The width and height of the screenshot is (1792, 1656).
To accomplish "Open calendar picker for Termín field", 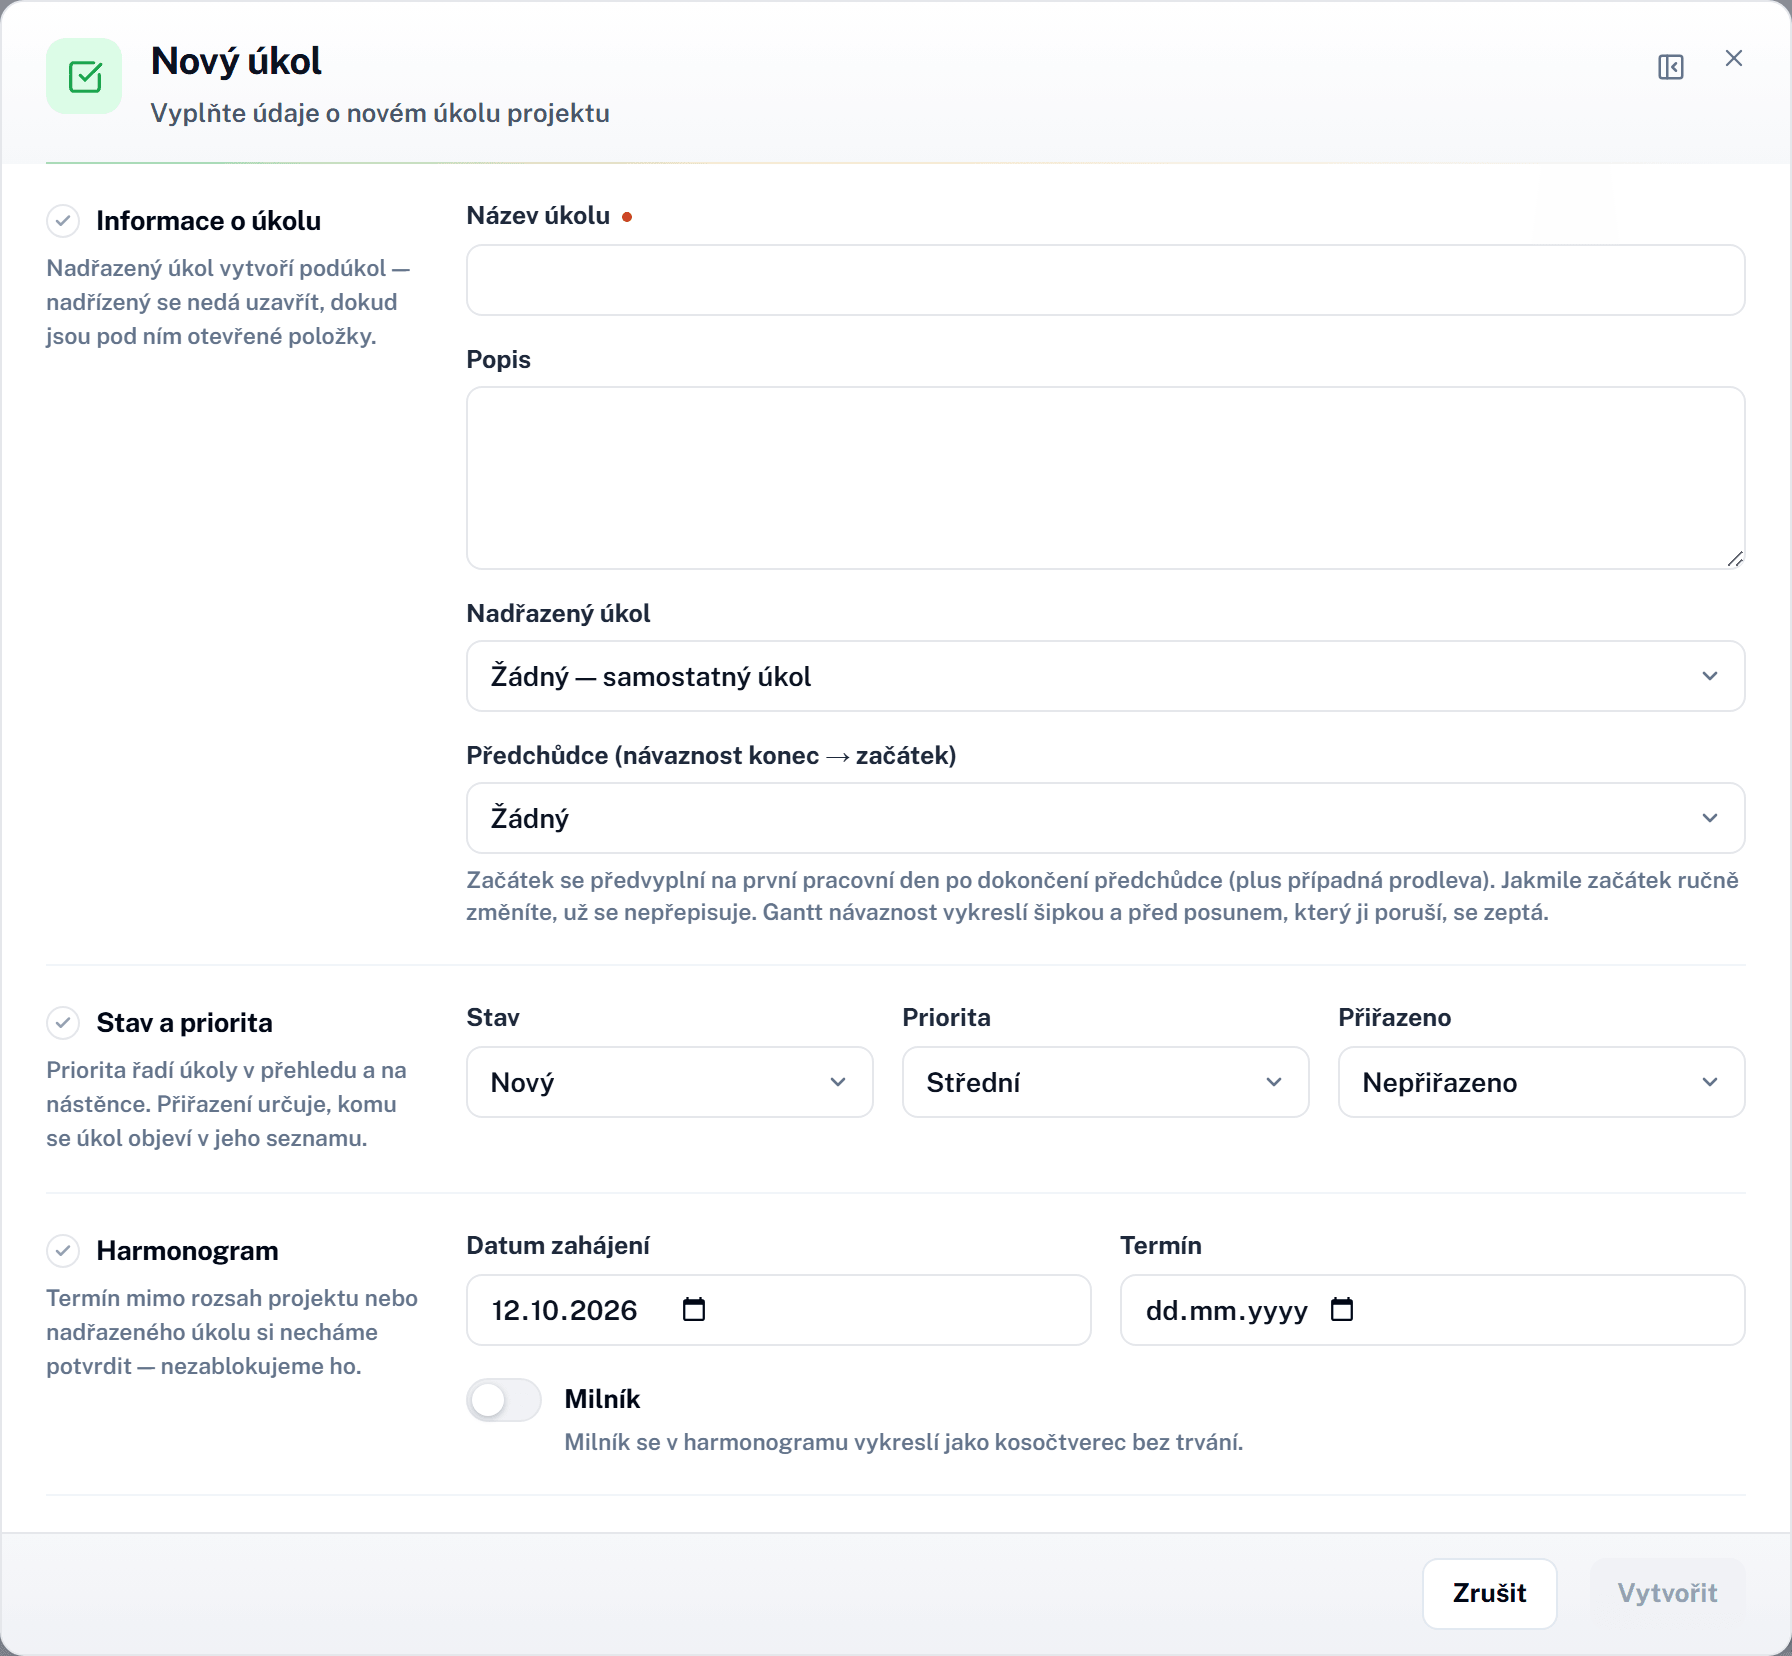I will (1341, 1309).
